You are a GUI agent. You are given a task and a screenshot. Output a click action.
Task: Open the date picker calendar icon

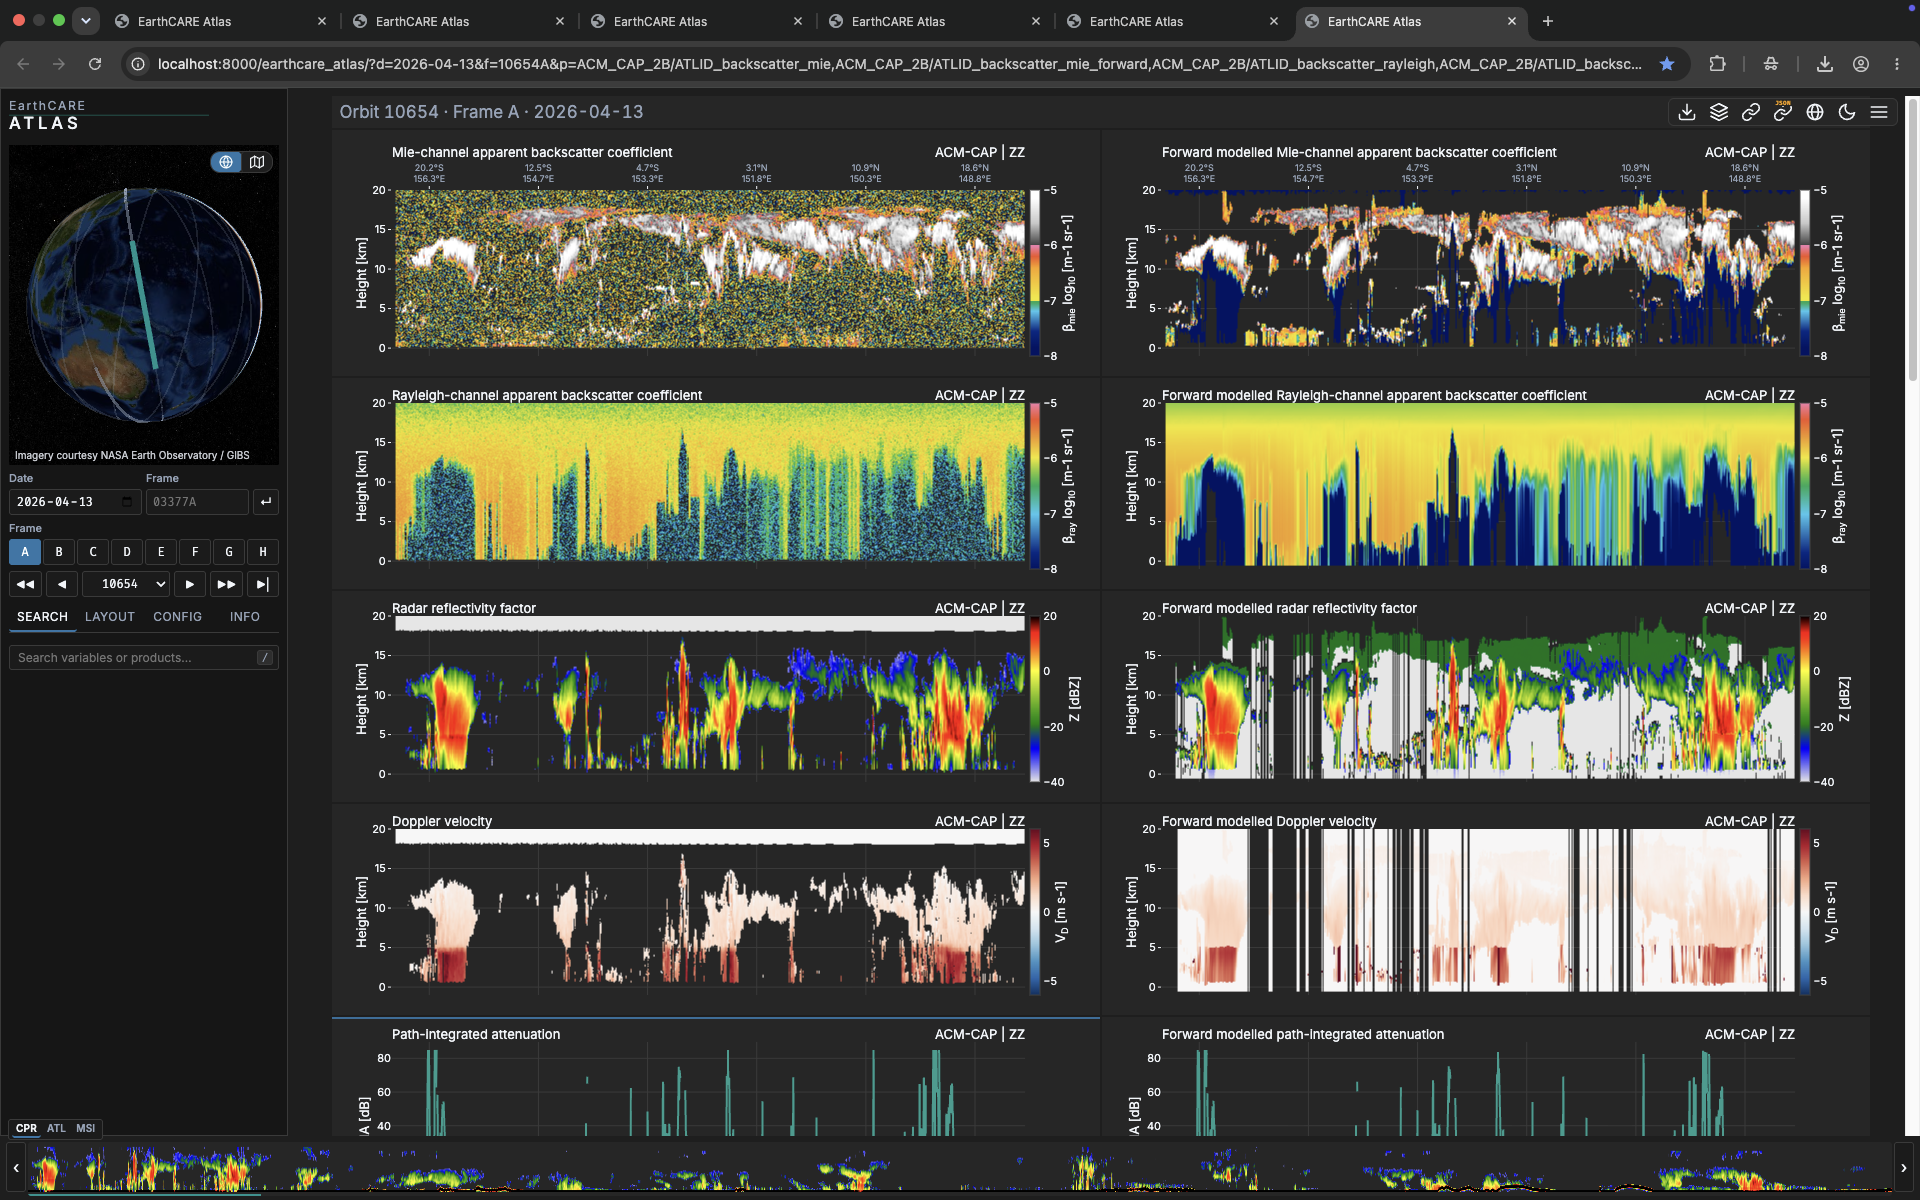(127, 502)
